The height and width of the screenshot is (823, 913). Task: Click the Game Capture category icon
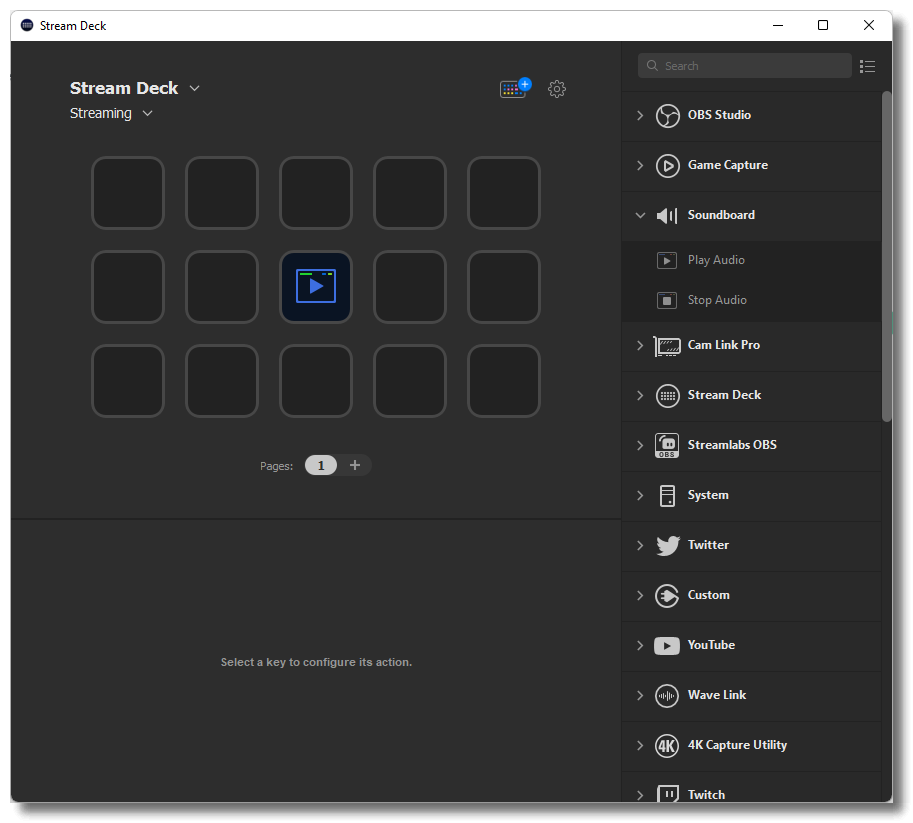[x=667, y=165]
